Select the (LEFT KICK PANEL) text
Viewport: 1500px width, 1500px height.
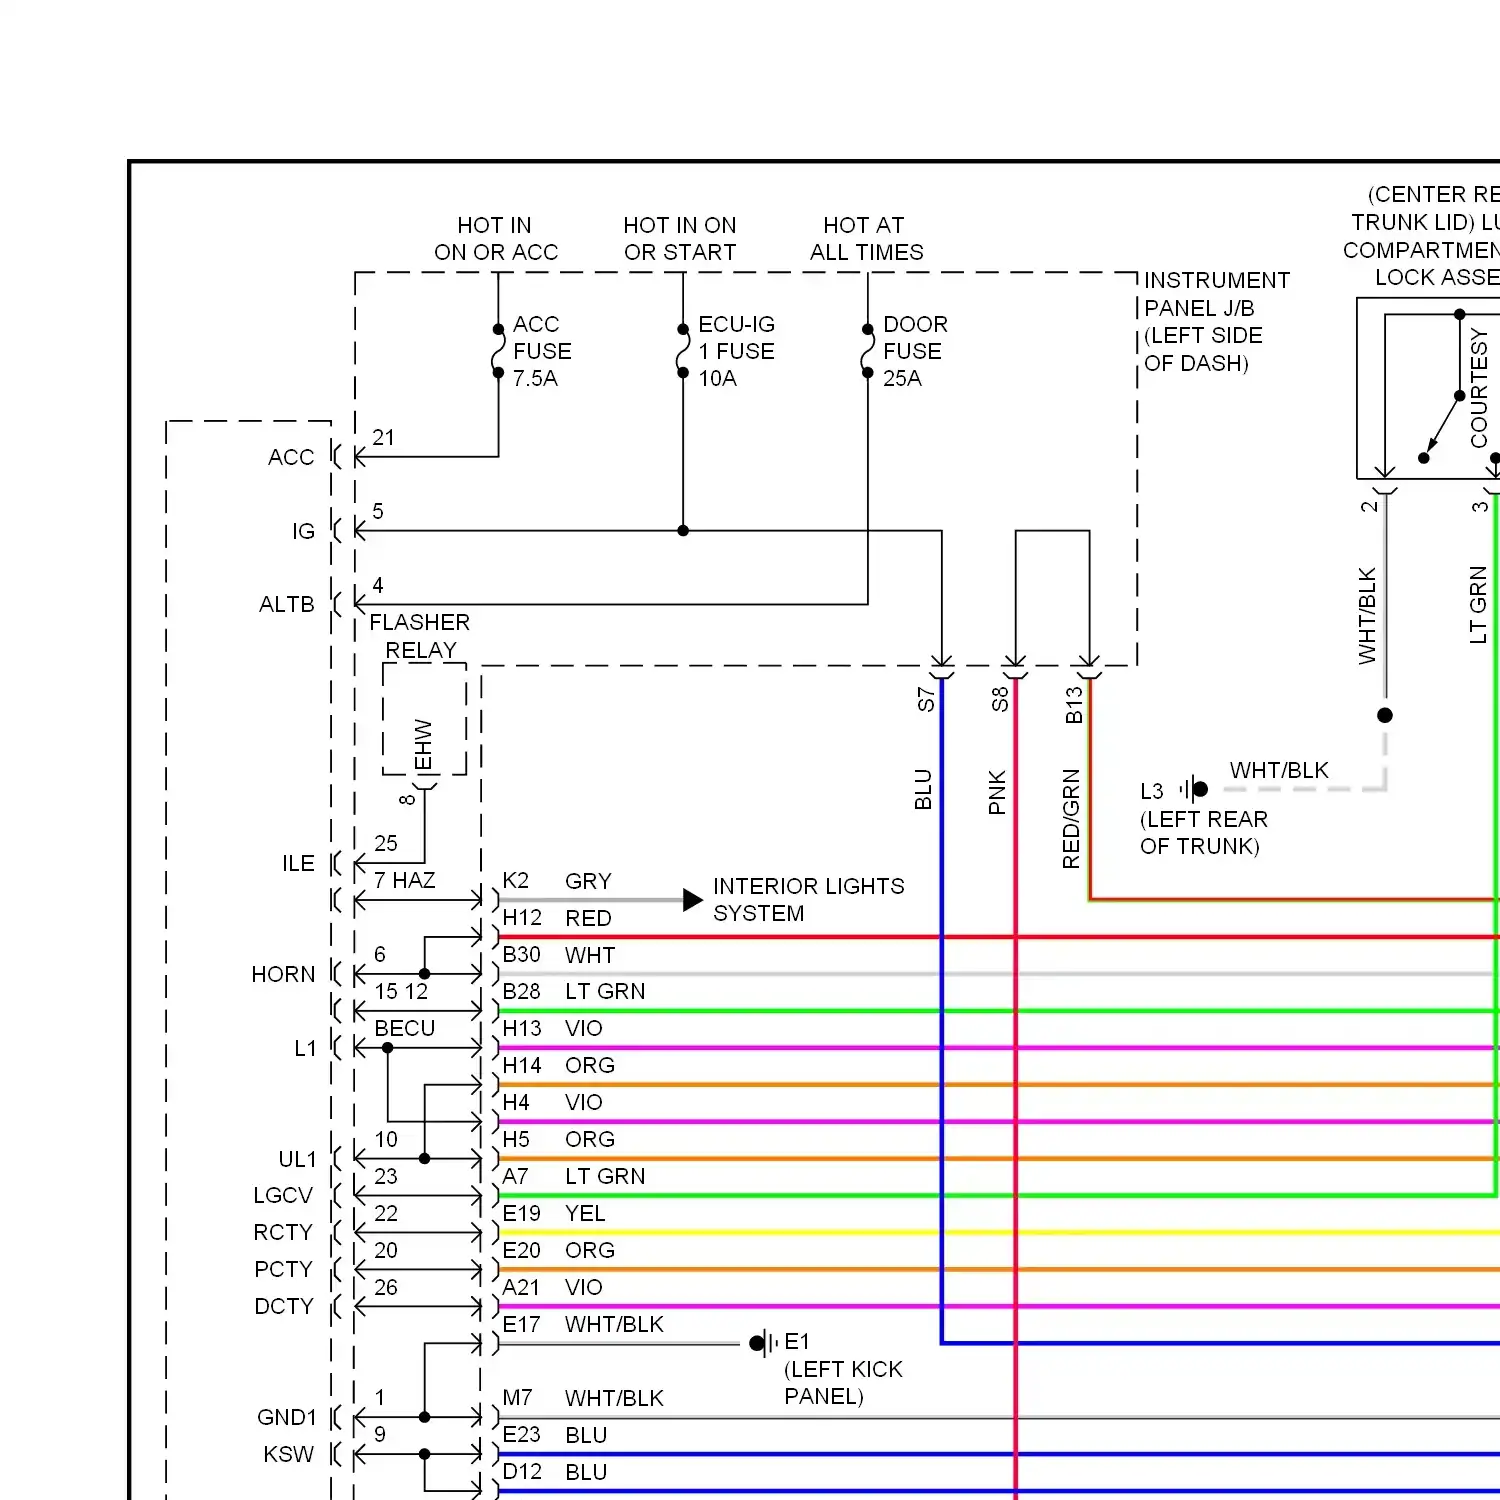(843, 1382)
